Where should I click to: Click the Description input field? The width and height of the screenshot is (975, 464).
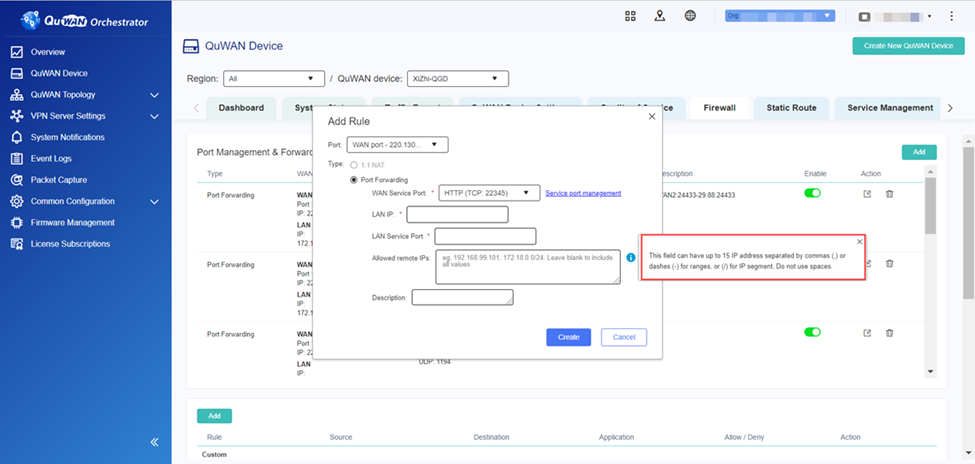point(463,297)
